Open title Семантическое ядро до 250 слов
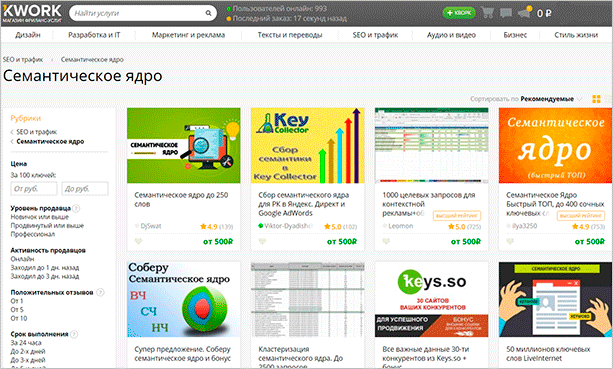This screenshot has width=613, height=369. point(181,199)
